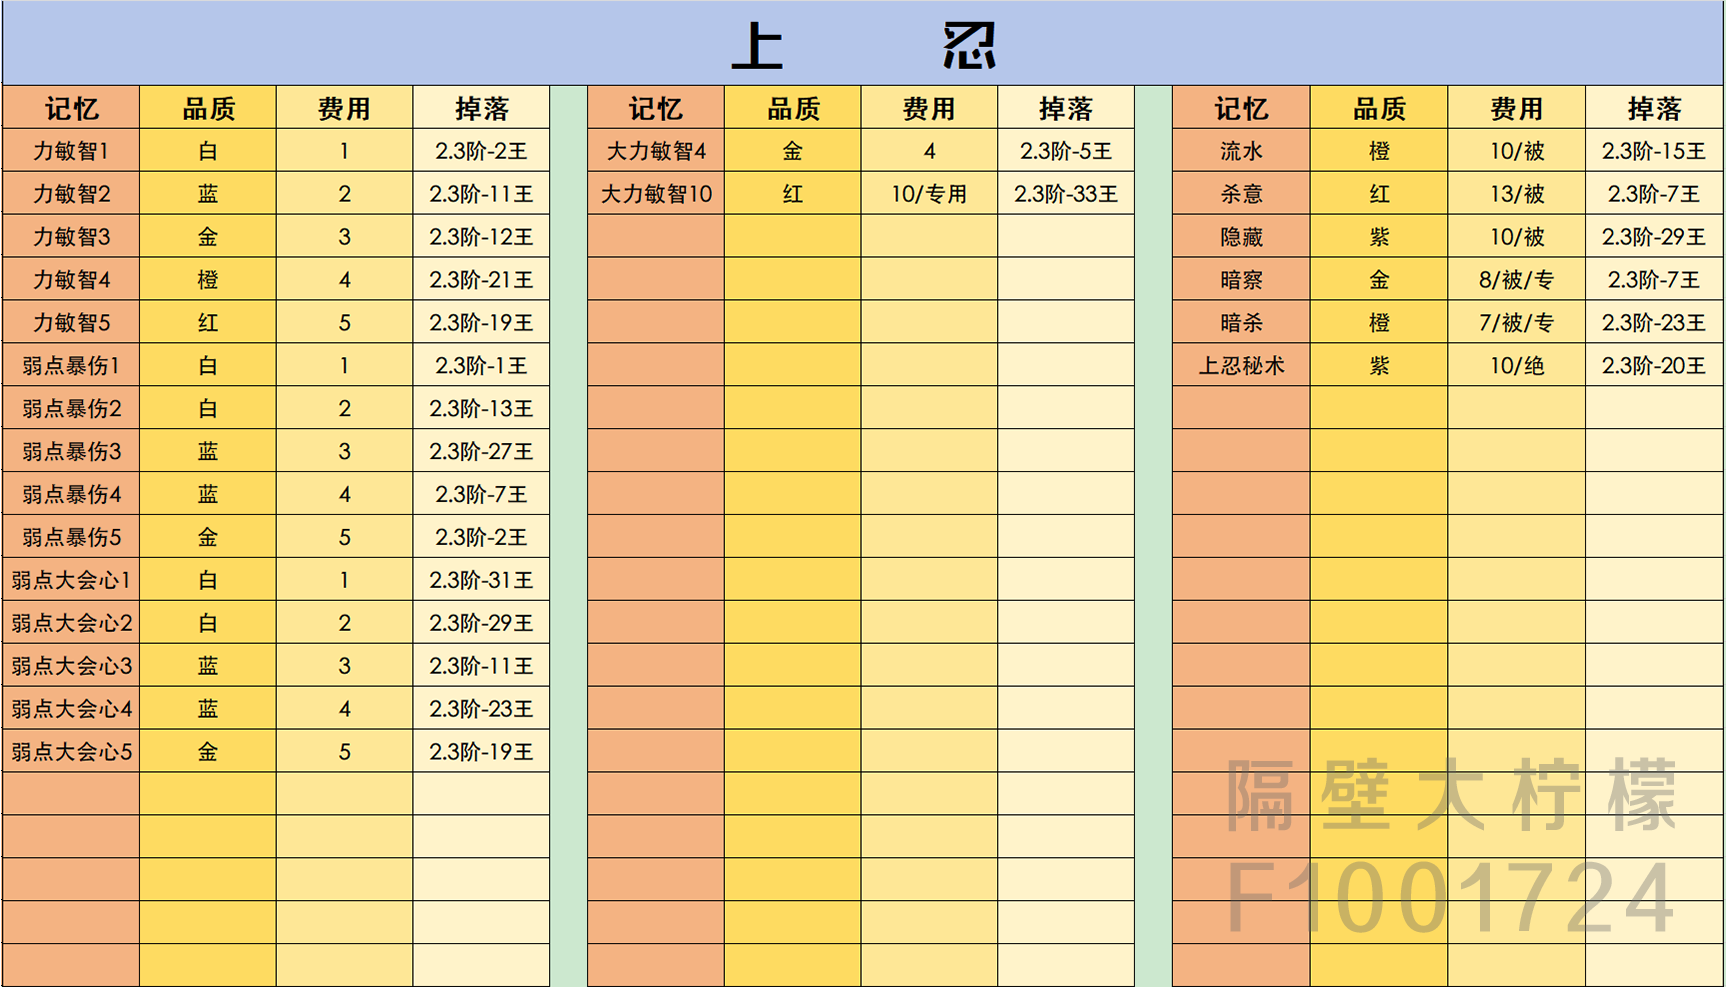Select the 暗察 memory cell
Viewport: 1726px width, 987px height.
coord(1241,280)
